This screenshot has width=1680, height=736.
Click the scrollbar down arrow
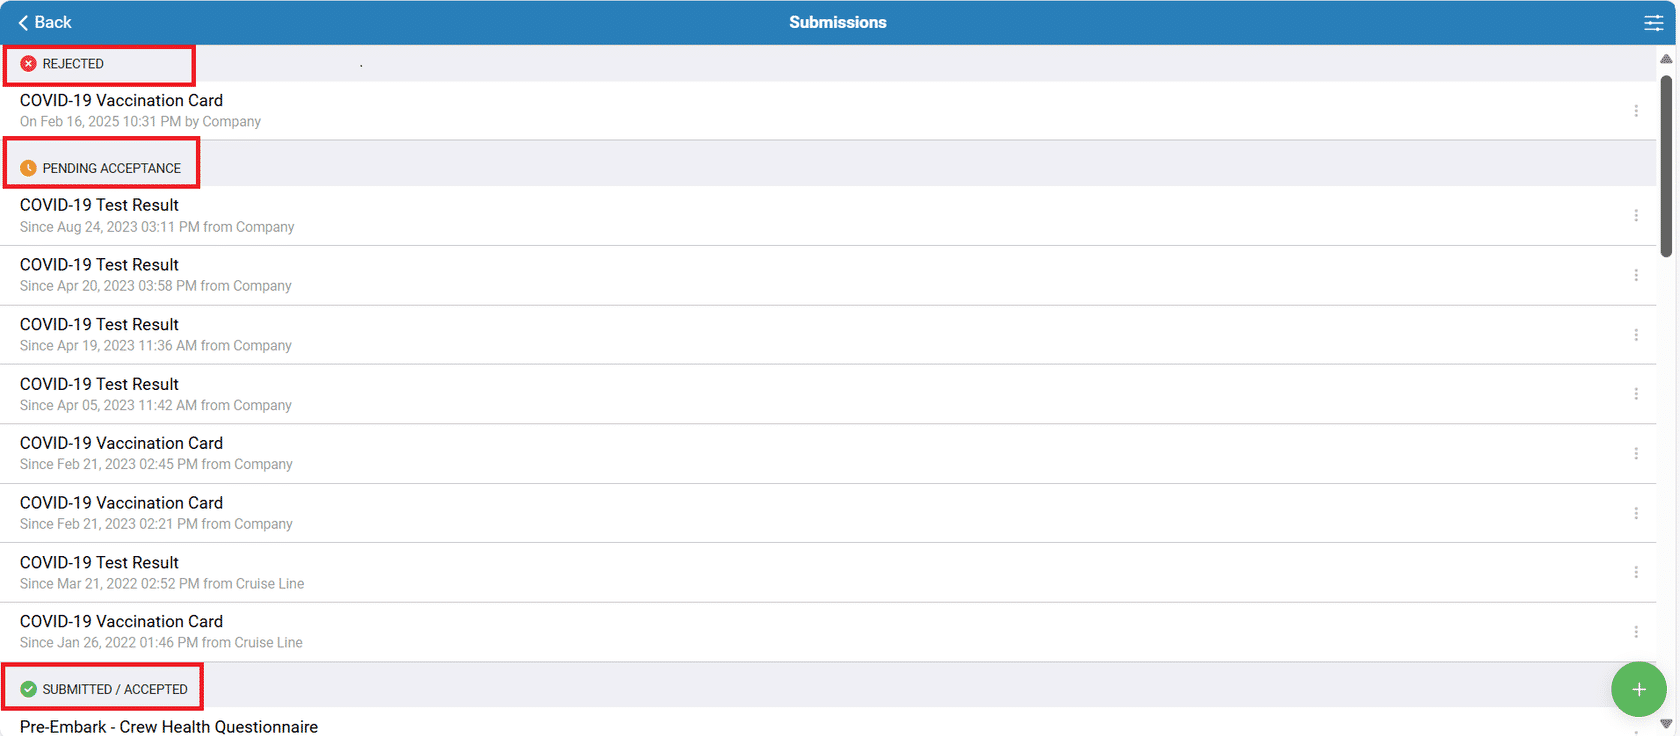click(x=1666, y=724)
